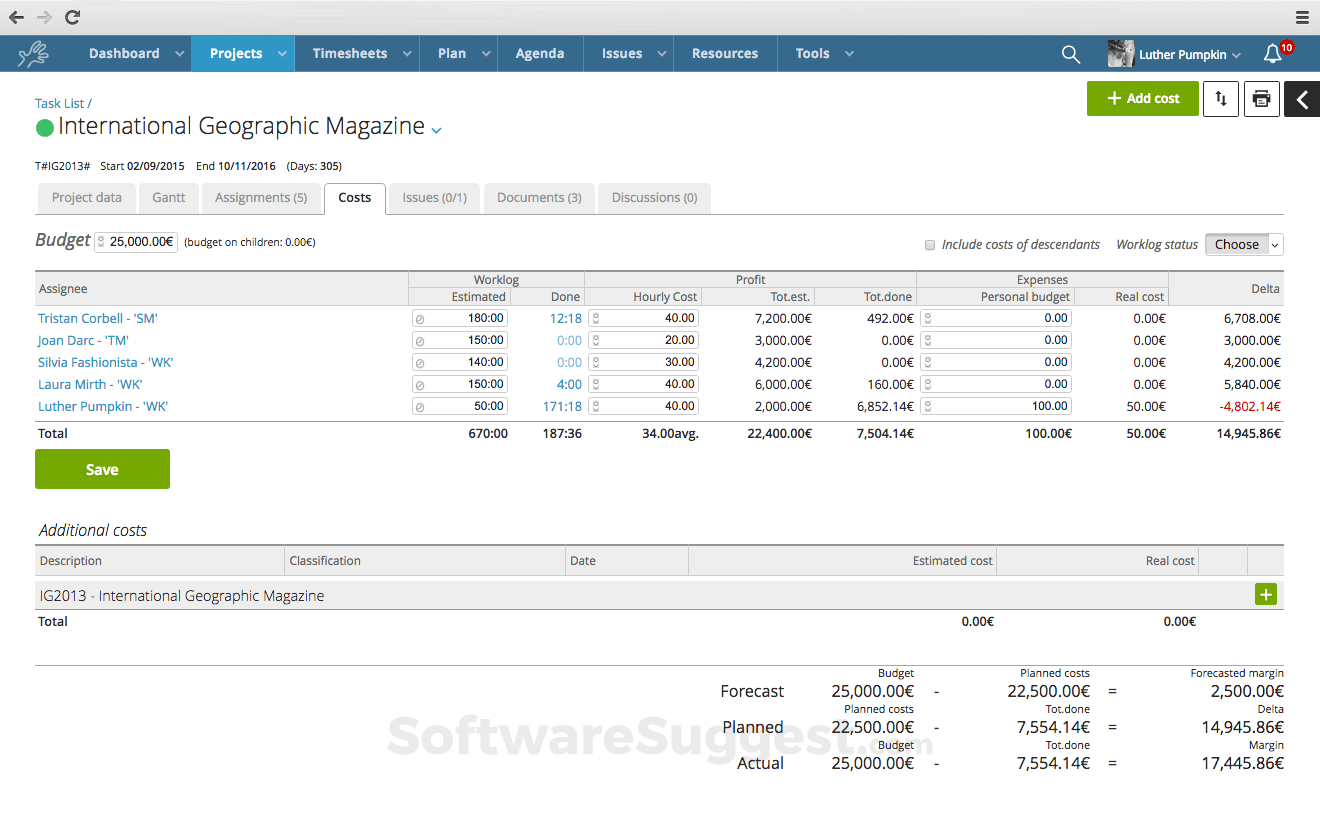Open the Worklog status Choose dropdown

click(1243, 244)
